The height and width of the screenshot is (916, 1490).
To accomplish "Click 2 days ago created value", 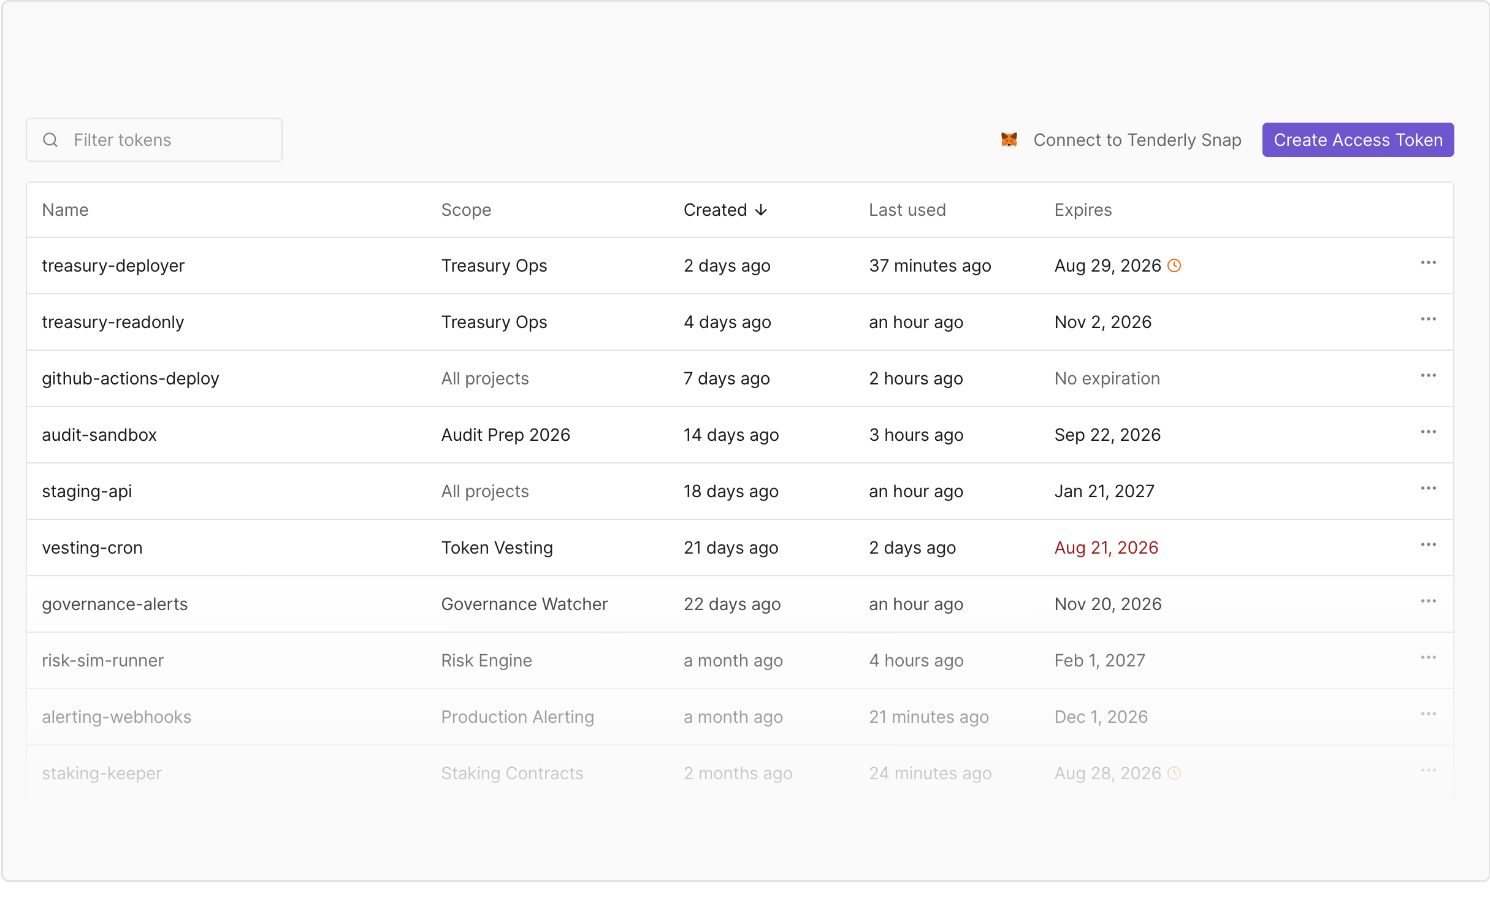I will 727,266.
